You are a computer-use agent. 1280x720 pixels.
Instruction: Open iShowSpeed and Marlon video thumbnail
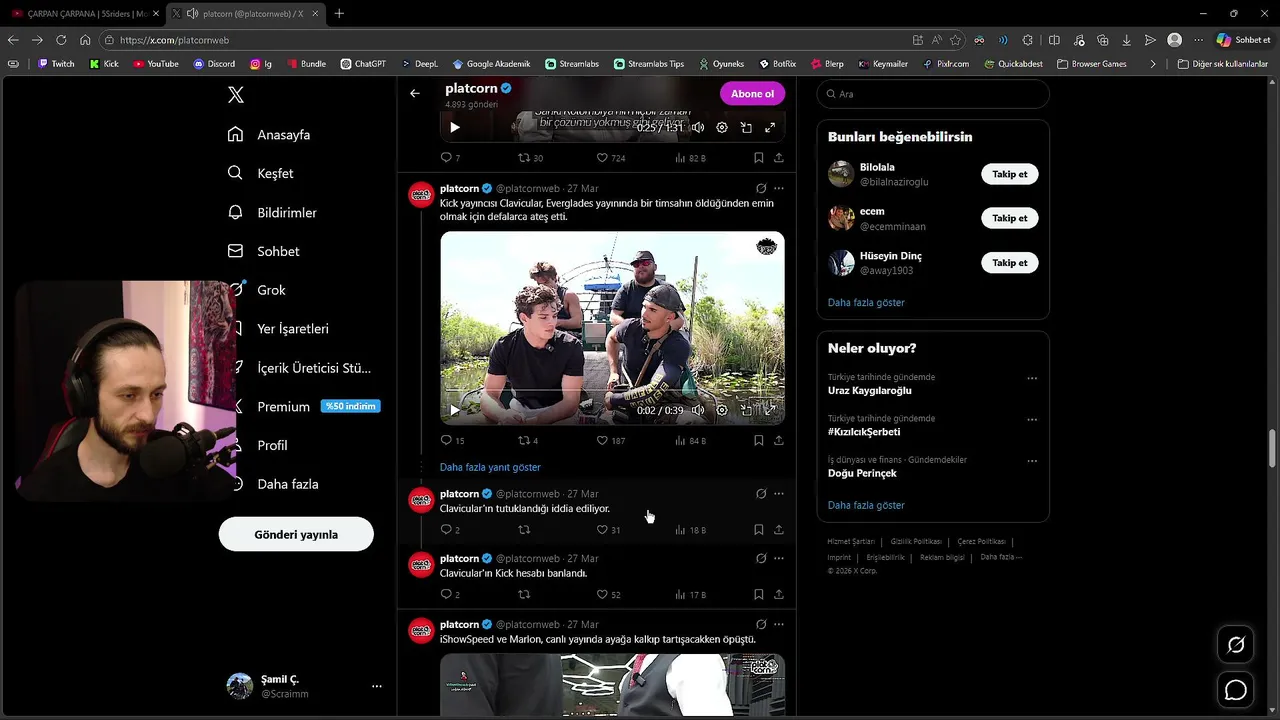point(612,685)
